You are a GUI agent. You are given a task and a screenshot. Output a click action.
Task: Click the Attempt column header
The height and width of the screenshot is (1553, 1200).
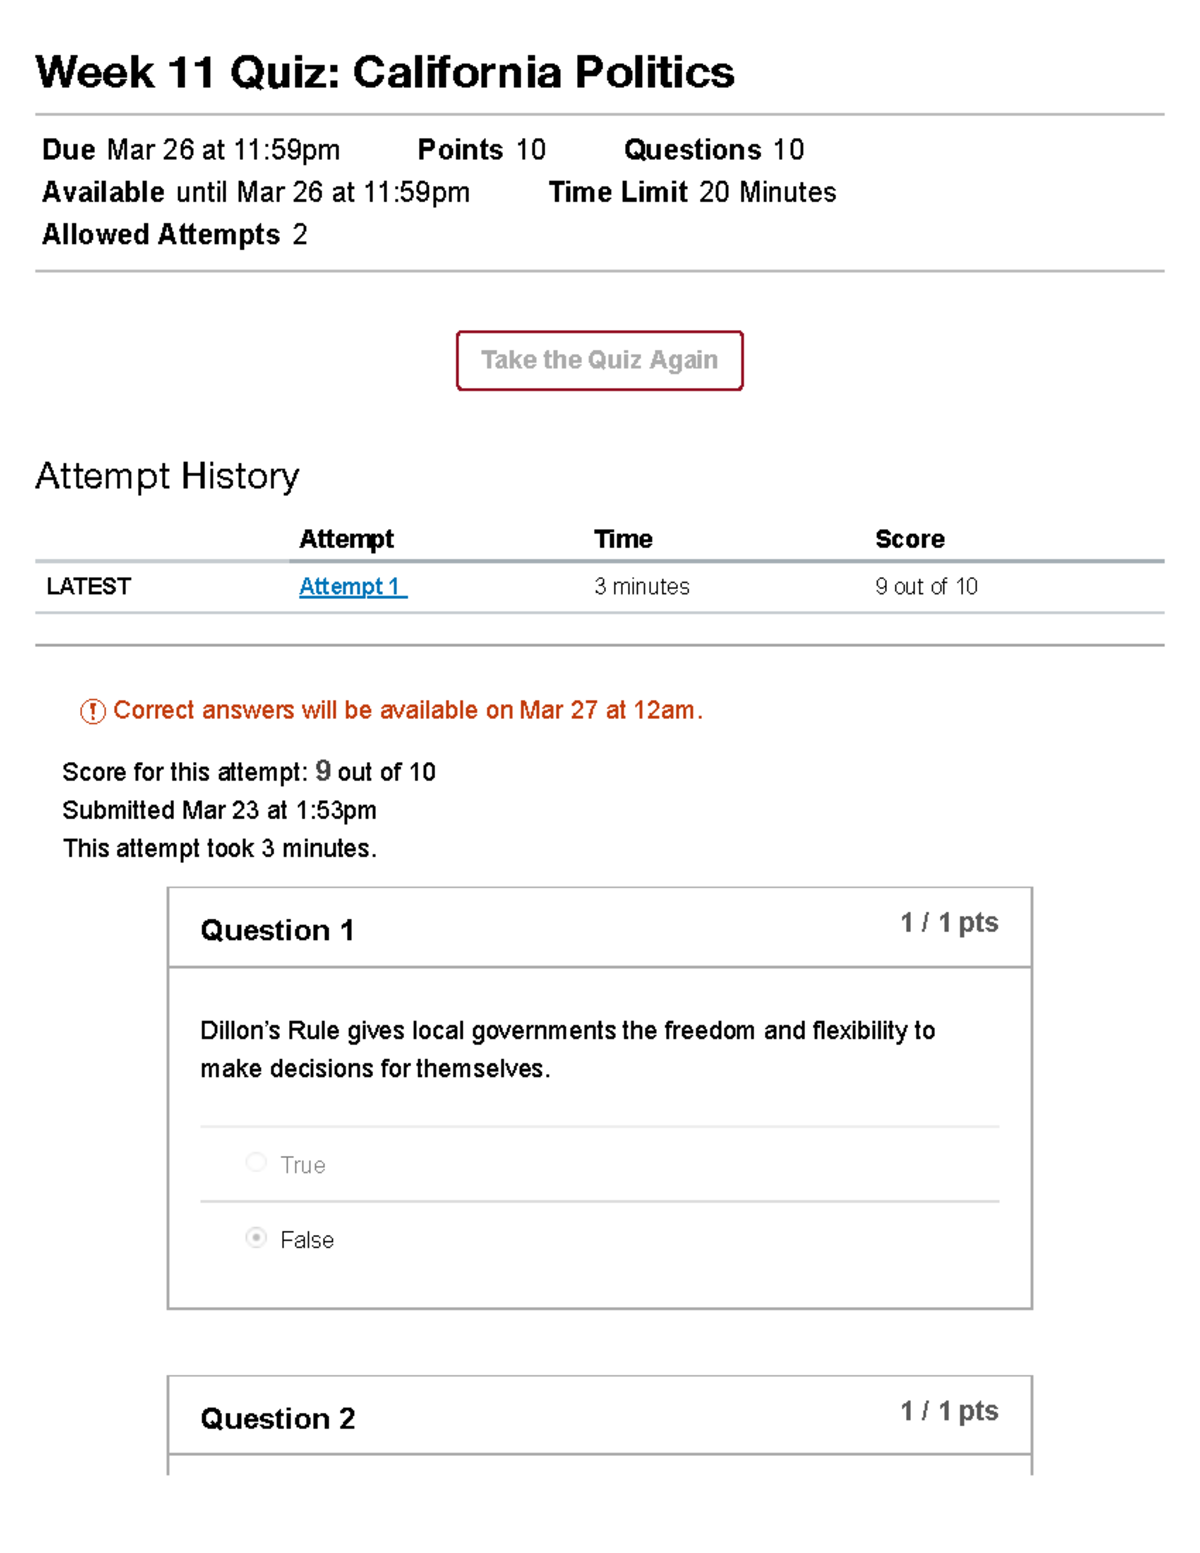(x=345, y=539)
